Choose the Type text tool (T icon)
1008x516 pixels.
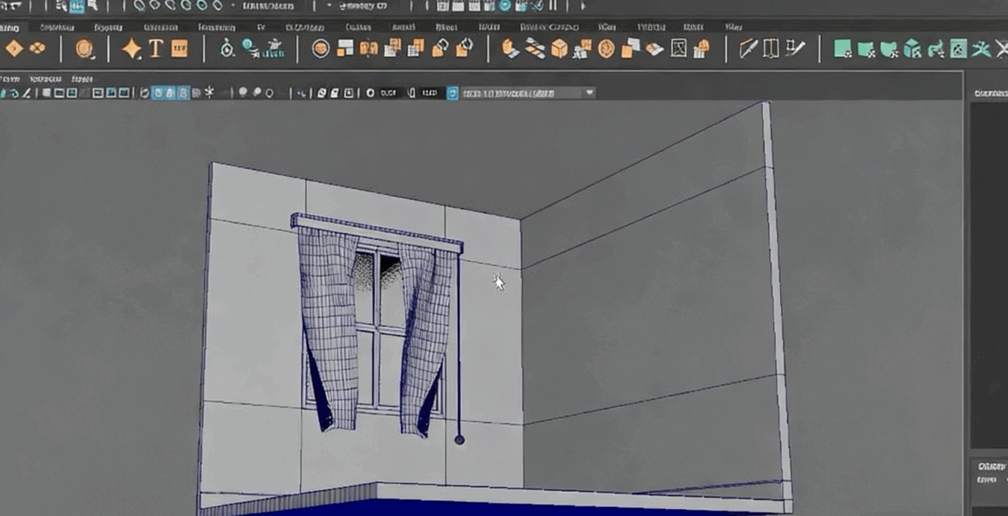(155, 48)
